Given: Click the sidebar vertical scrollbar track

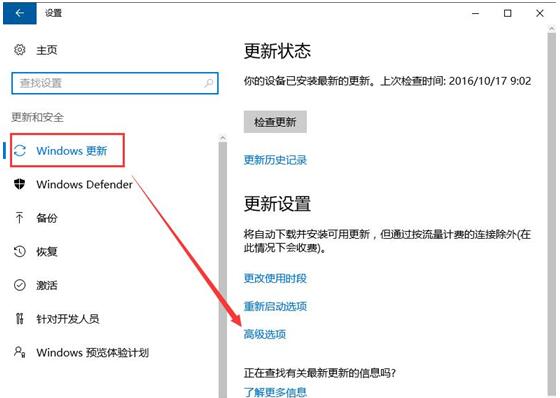Looking at the screenshot, I should tap(223, 270).
